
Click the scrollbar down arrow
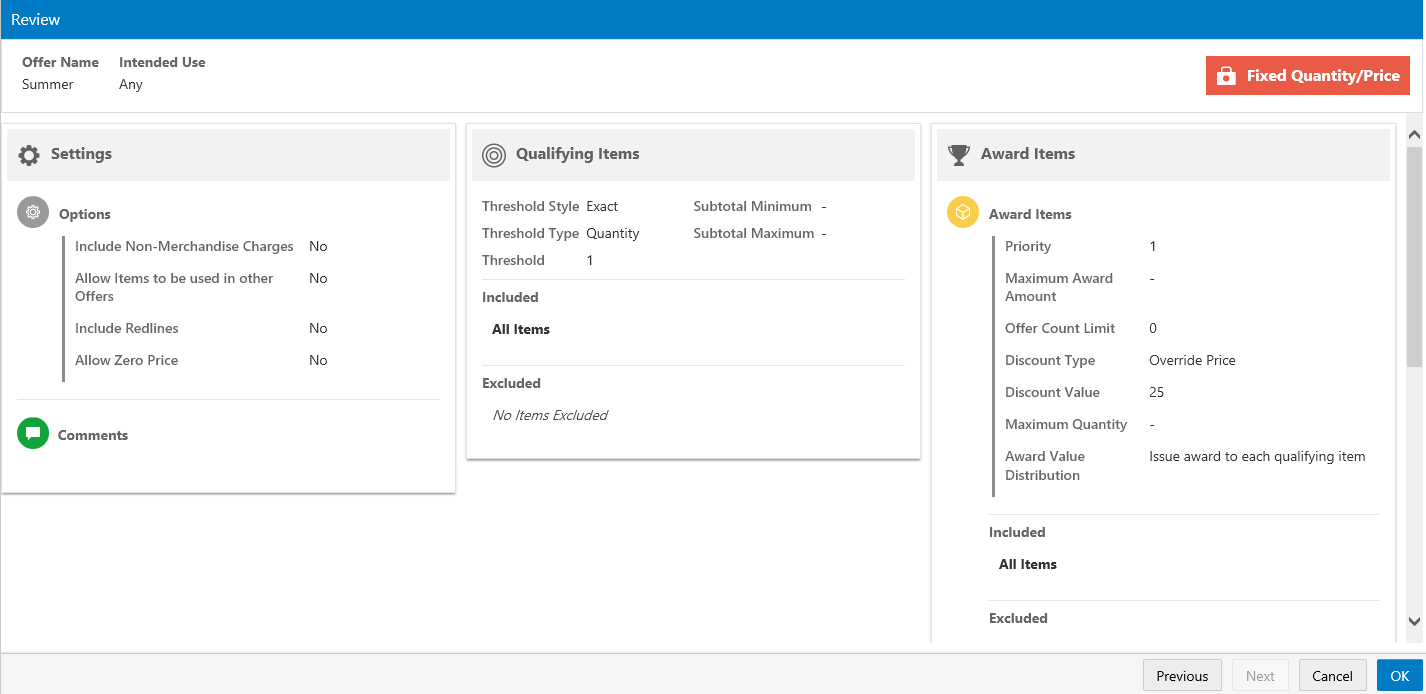[1414, 621]
